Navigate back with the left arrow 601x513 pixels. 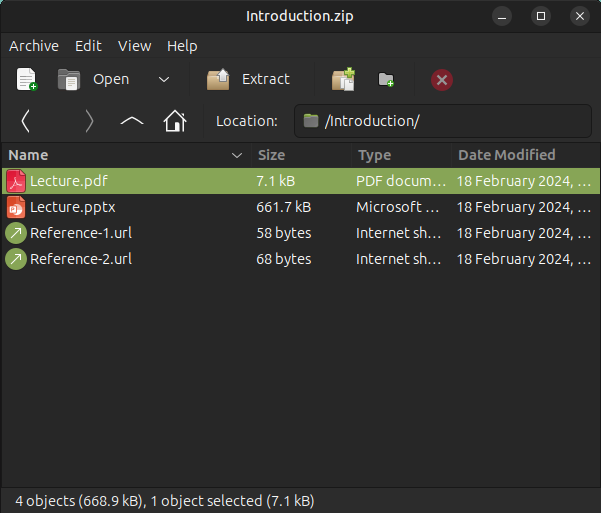(26, 121)
